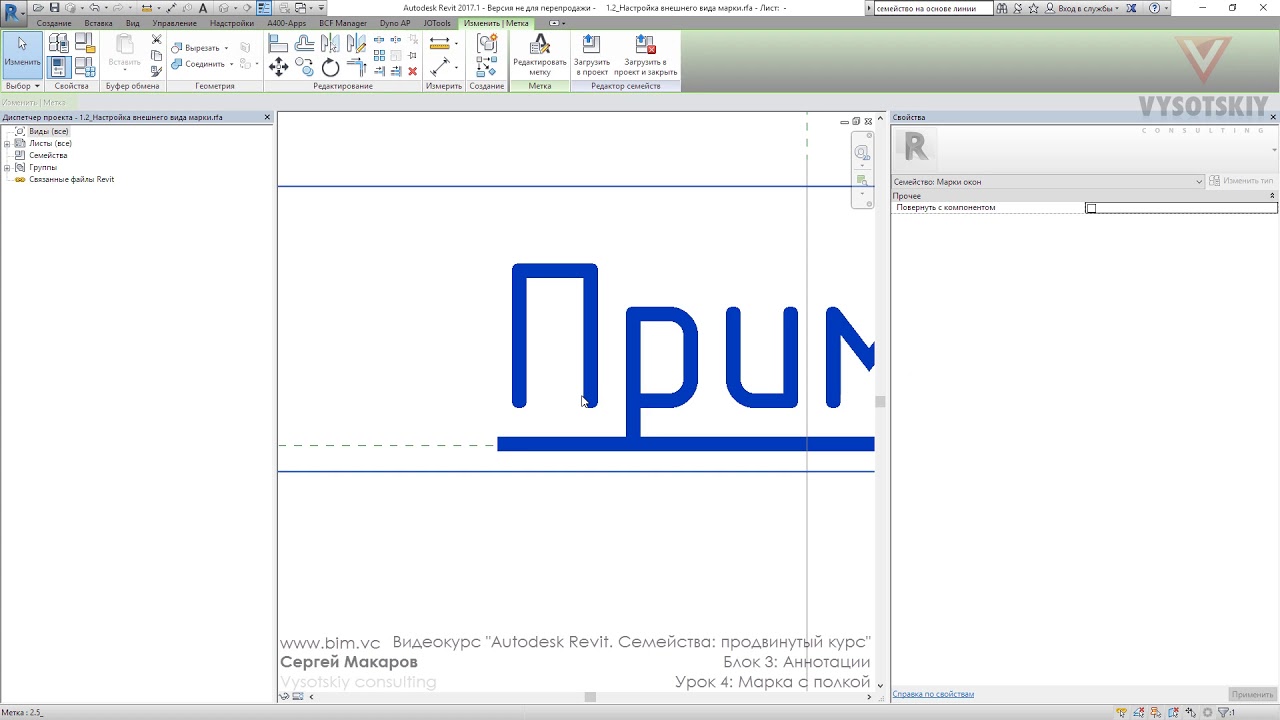Open customize quick access toolbar arrow
Image resolution: width=1280 pixels, height=720 pixels.
coord(321,8)
